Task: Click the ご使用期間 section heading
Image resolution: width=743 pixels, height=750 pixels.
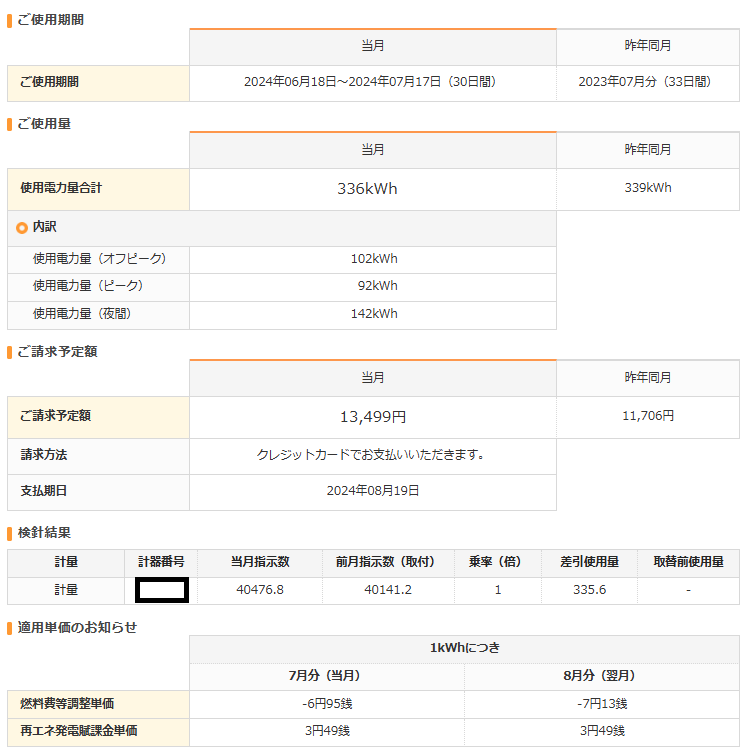Action: pyautogui.click(x=50, y=20)
